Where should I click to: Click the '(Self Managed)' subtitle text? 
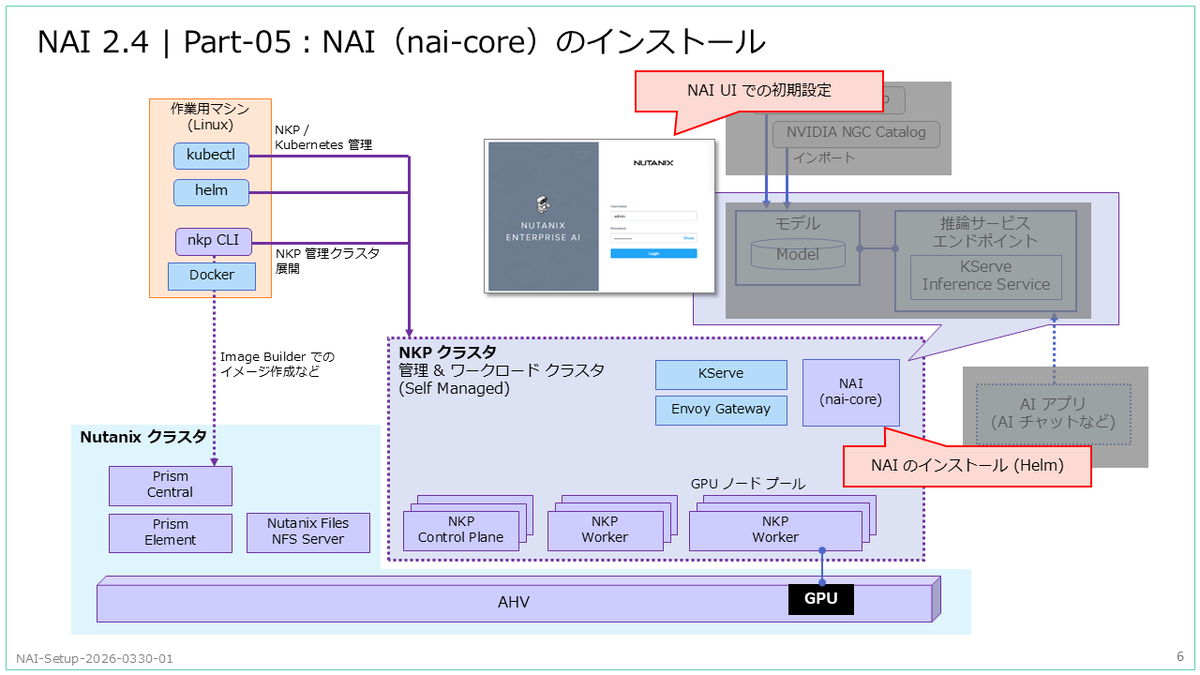click(454, 388)
